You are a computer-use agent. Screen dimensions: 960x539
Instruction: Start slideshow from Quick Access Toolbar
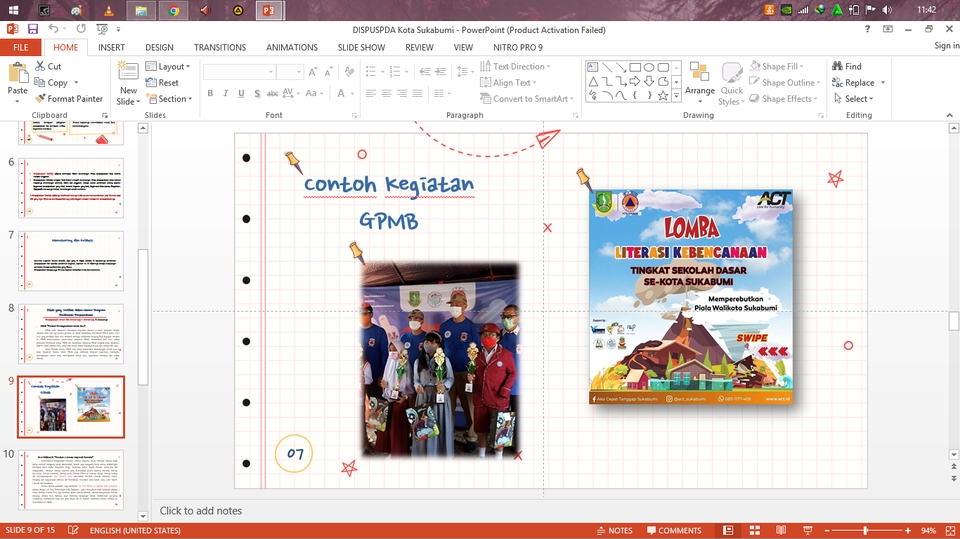102,29
